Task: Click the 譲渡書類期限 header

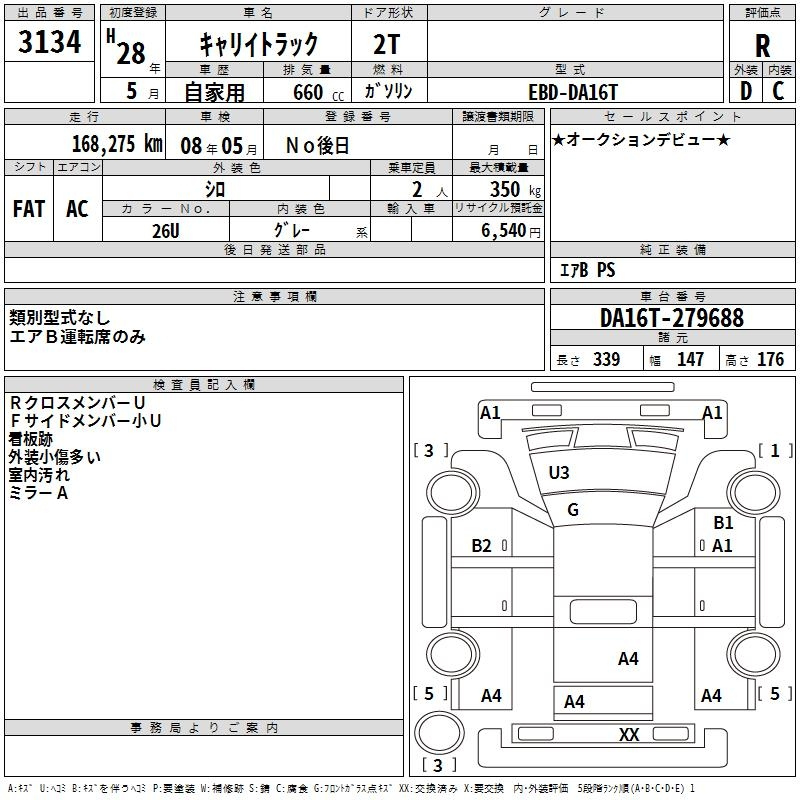Action: [x=498, y=116]
